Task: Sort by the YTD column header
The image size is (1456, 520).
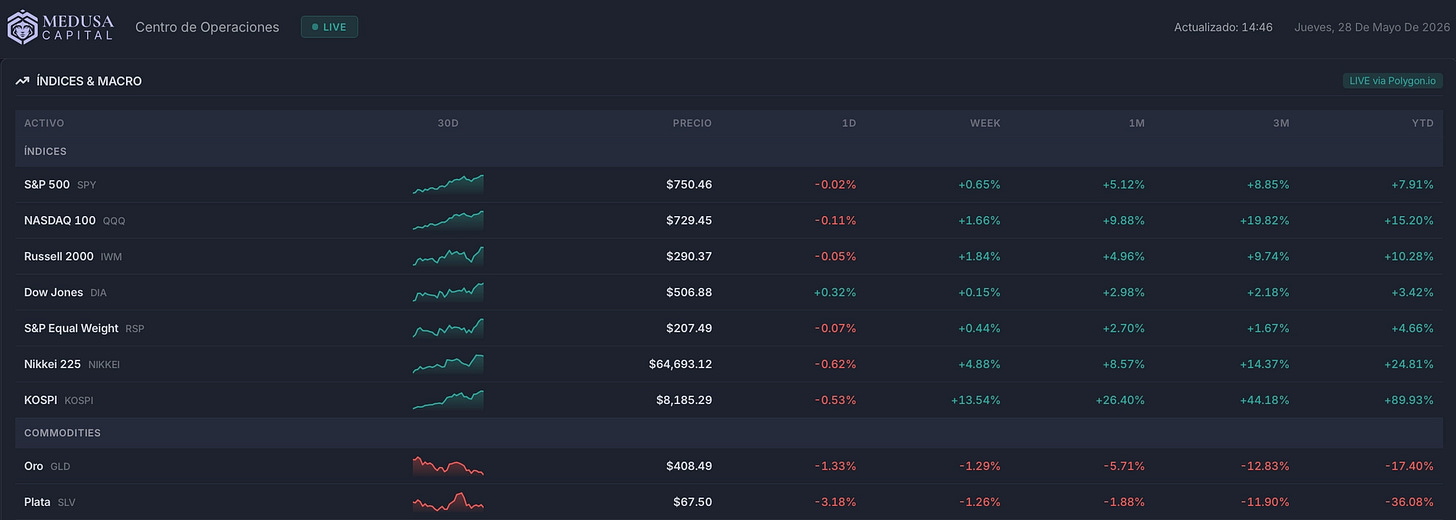Action: coord(1423,123)
